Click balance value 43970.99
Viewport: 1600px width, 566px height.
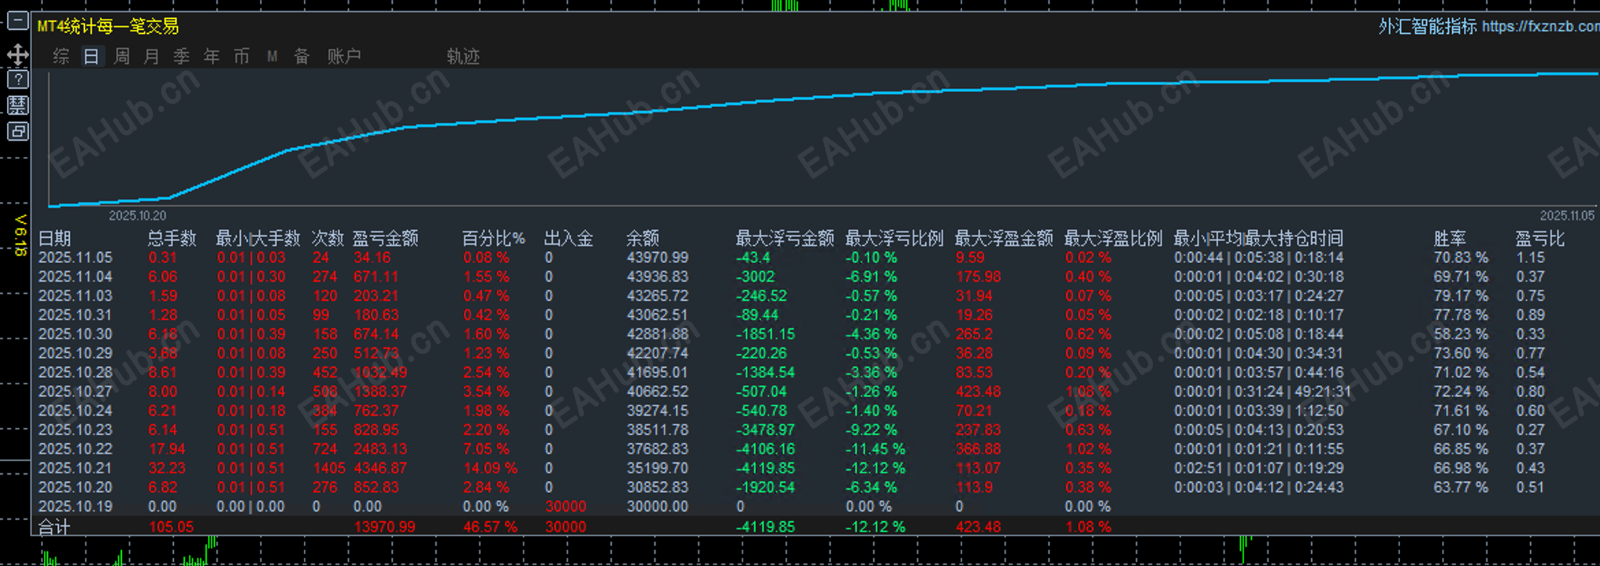(x=657, y=258)
